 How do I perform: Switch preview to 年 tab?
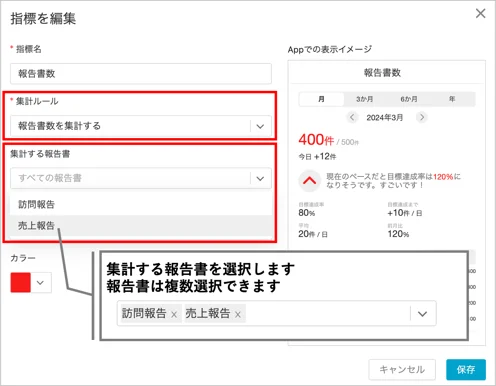[x=452, y=99]
